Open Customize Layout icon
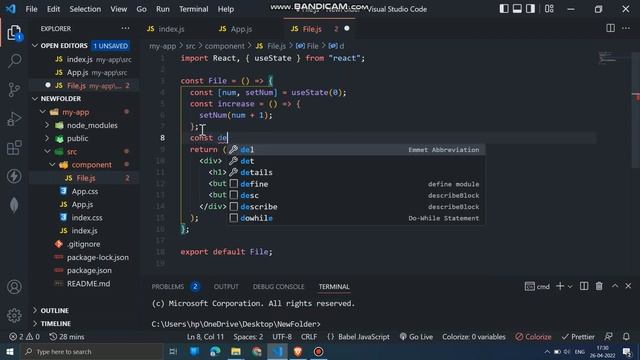 point(549,9)
